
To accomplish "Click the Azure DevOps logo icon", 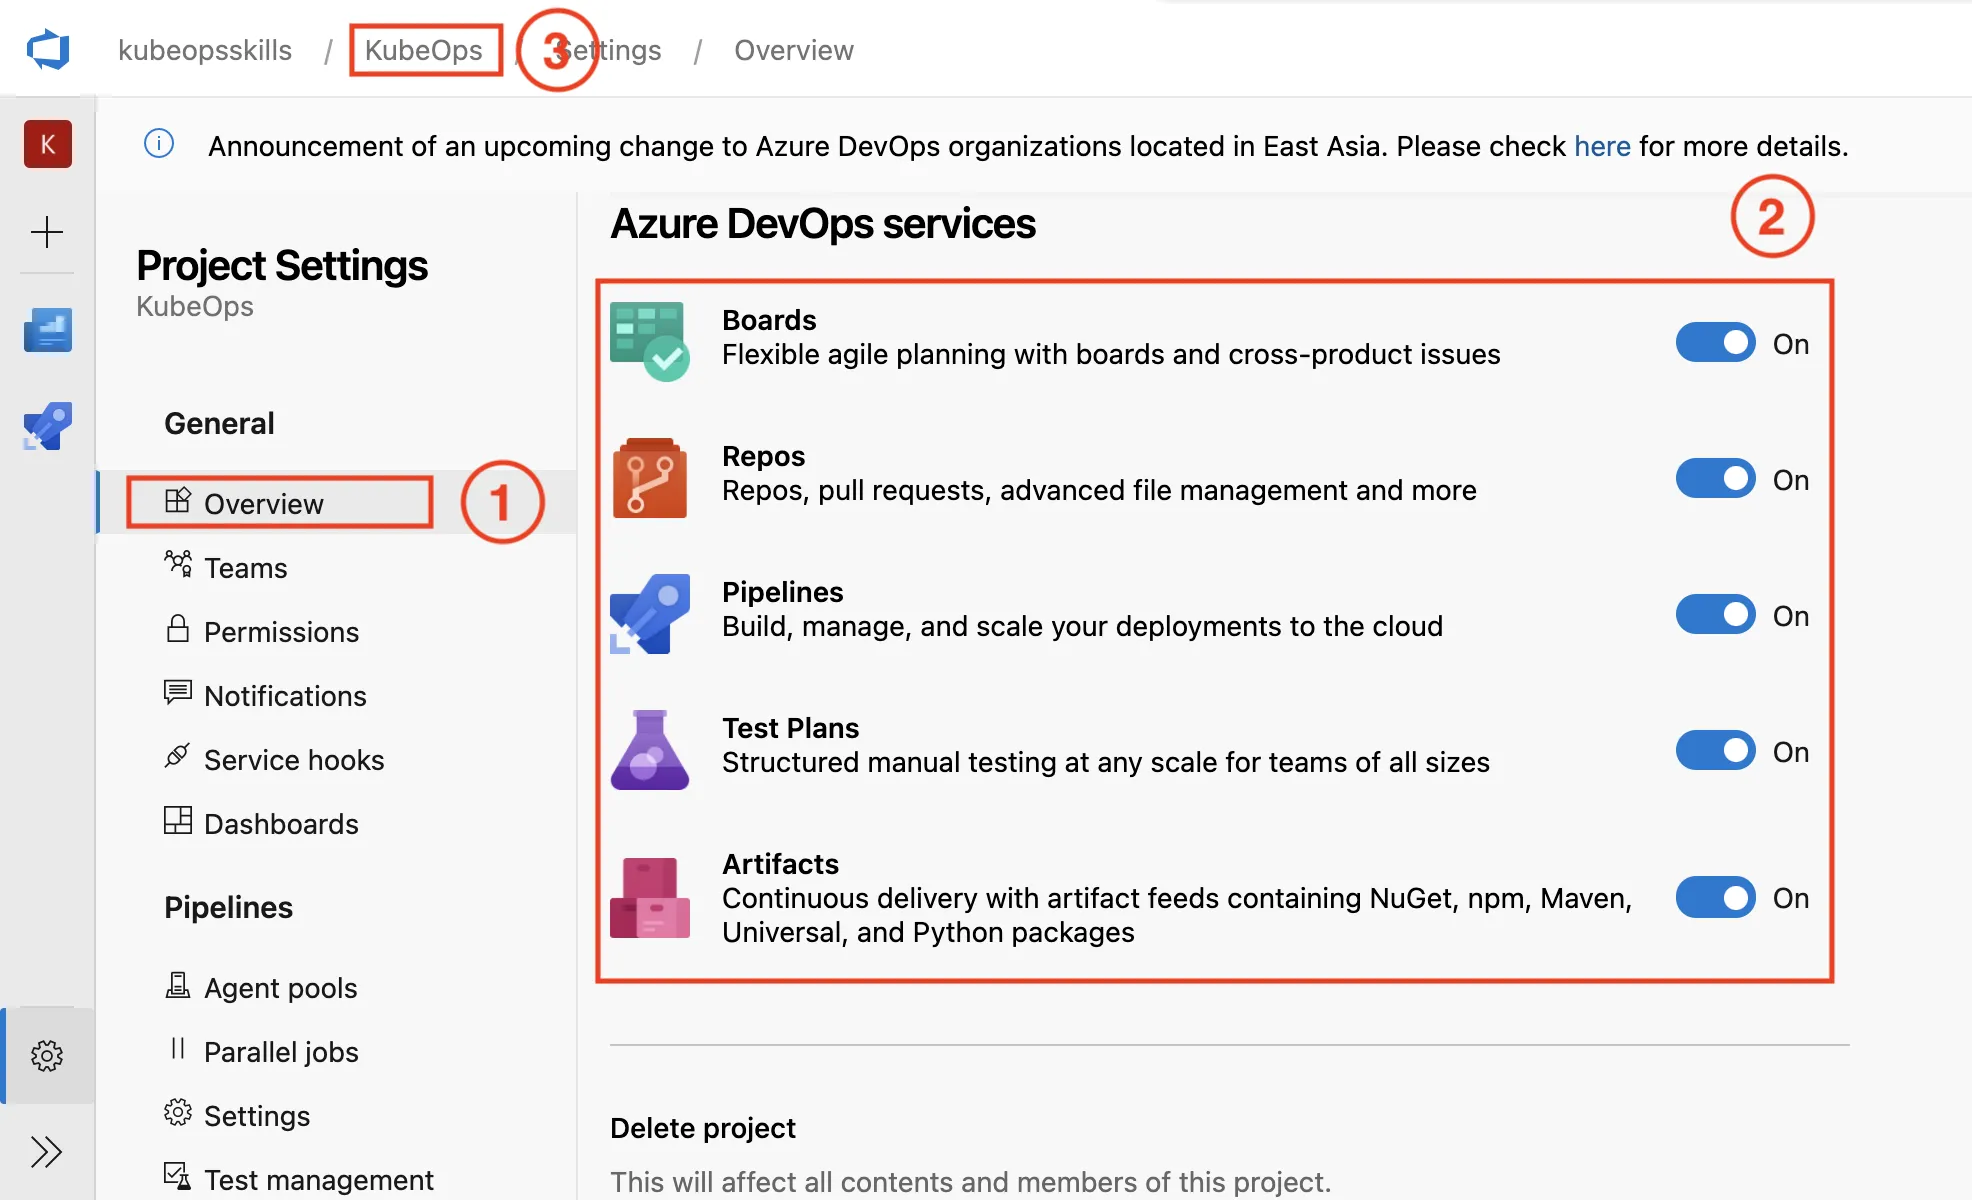I will [x=48, y=49].
